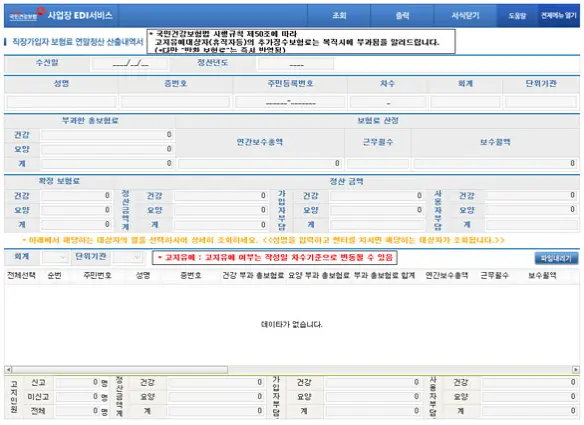Open the 출력 menu
The image size is (584, 425).
coord(402,16)
